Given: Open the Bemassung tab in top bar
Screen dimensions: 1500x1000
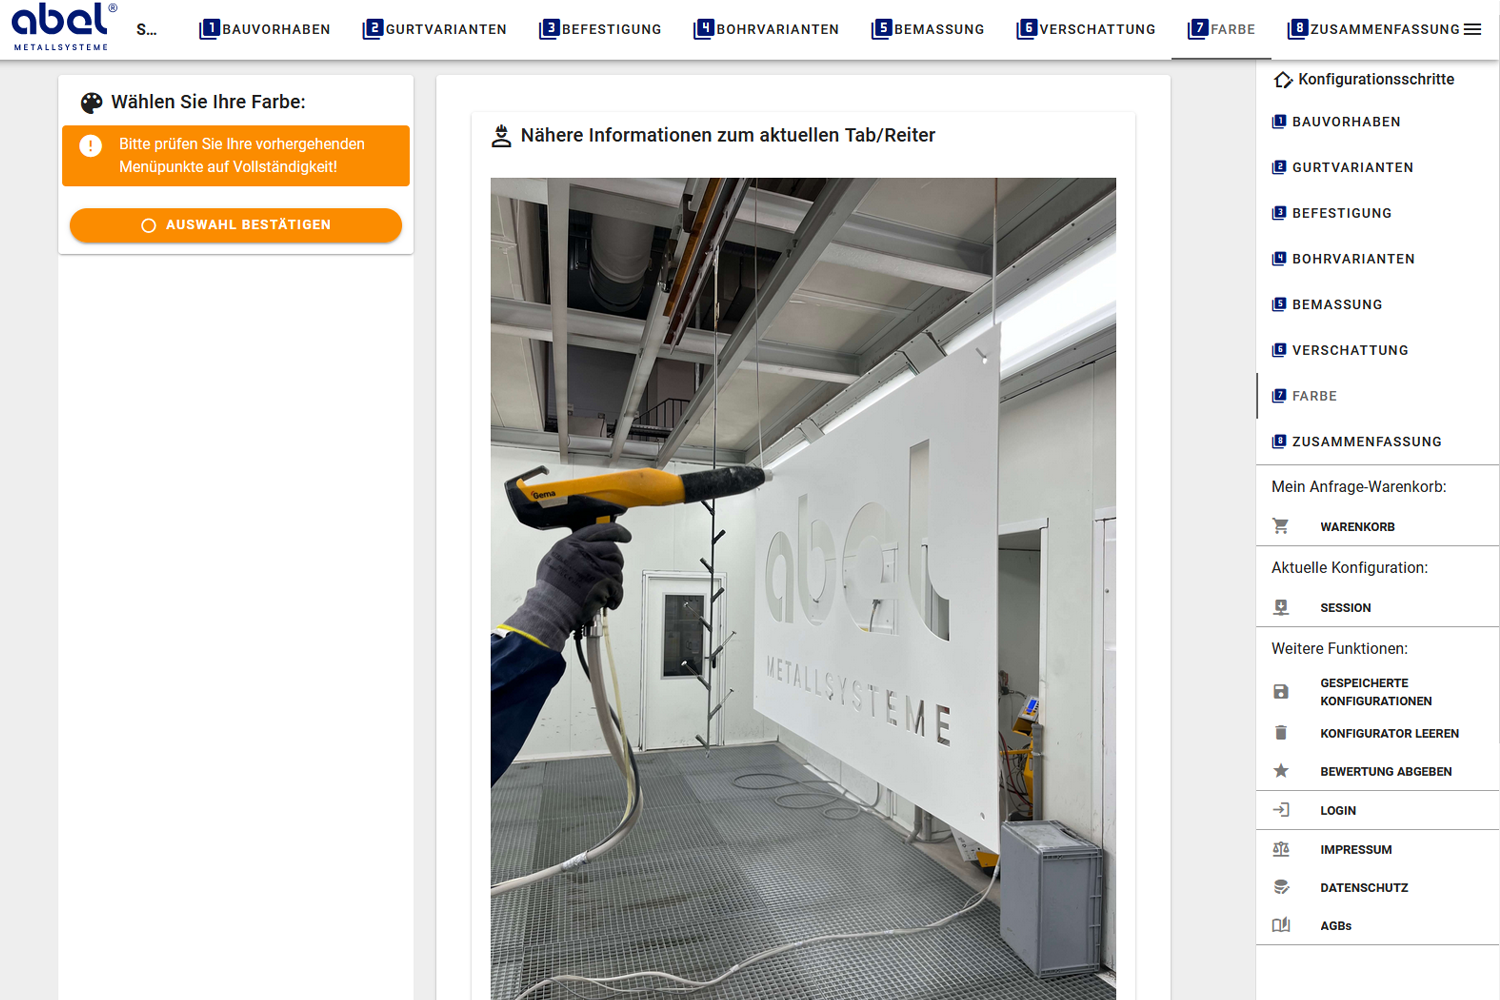Looking at the screenshot, I should (x=928, y=29).
